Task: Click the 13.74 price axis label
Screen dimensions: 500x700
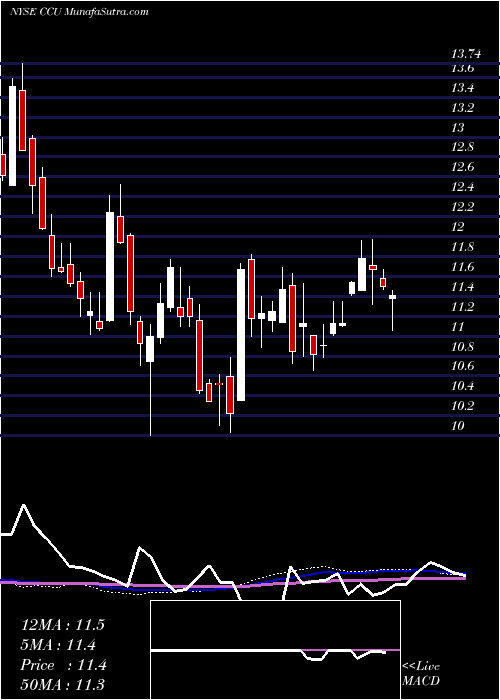Action: 466,54
